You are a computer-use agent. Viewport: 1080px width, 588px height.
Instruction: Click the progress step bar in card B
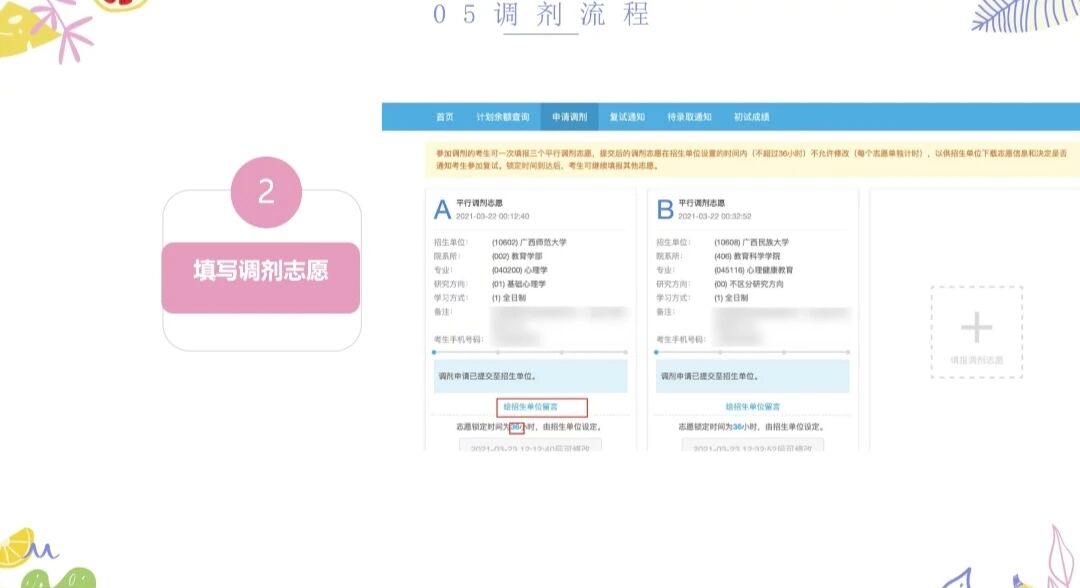(753, 352)
